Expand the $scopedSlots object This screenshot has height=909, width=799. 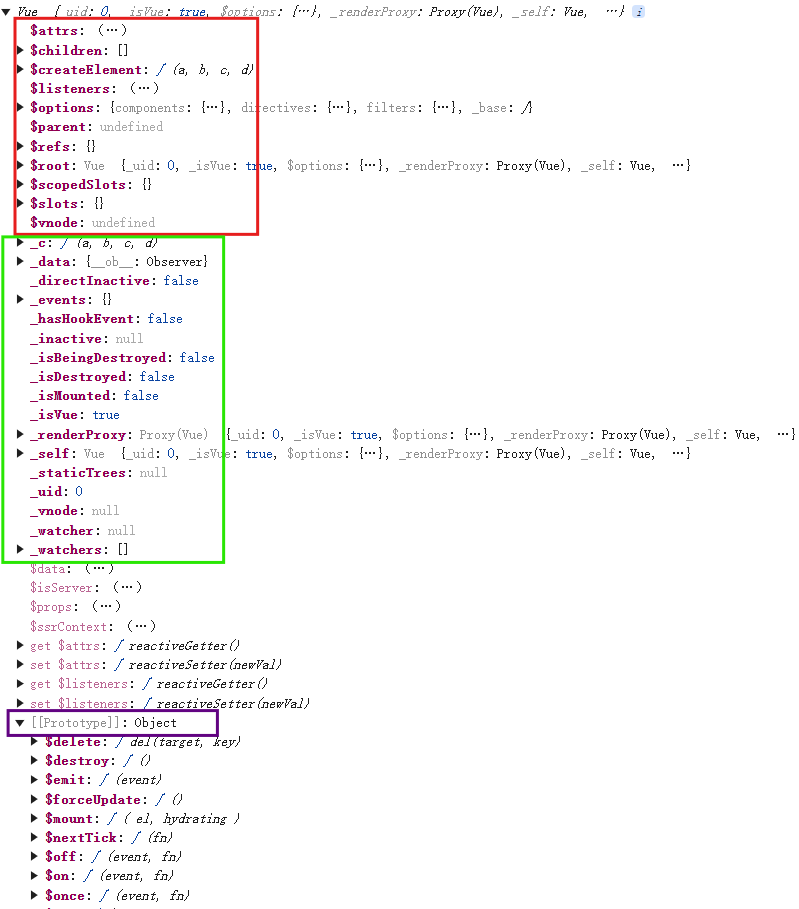(20, 184)
